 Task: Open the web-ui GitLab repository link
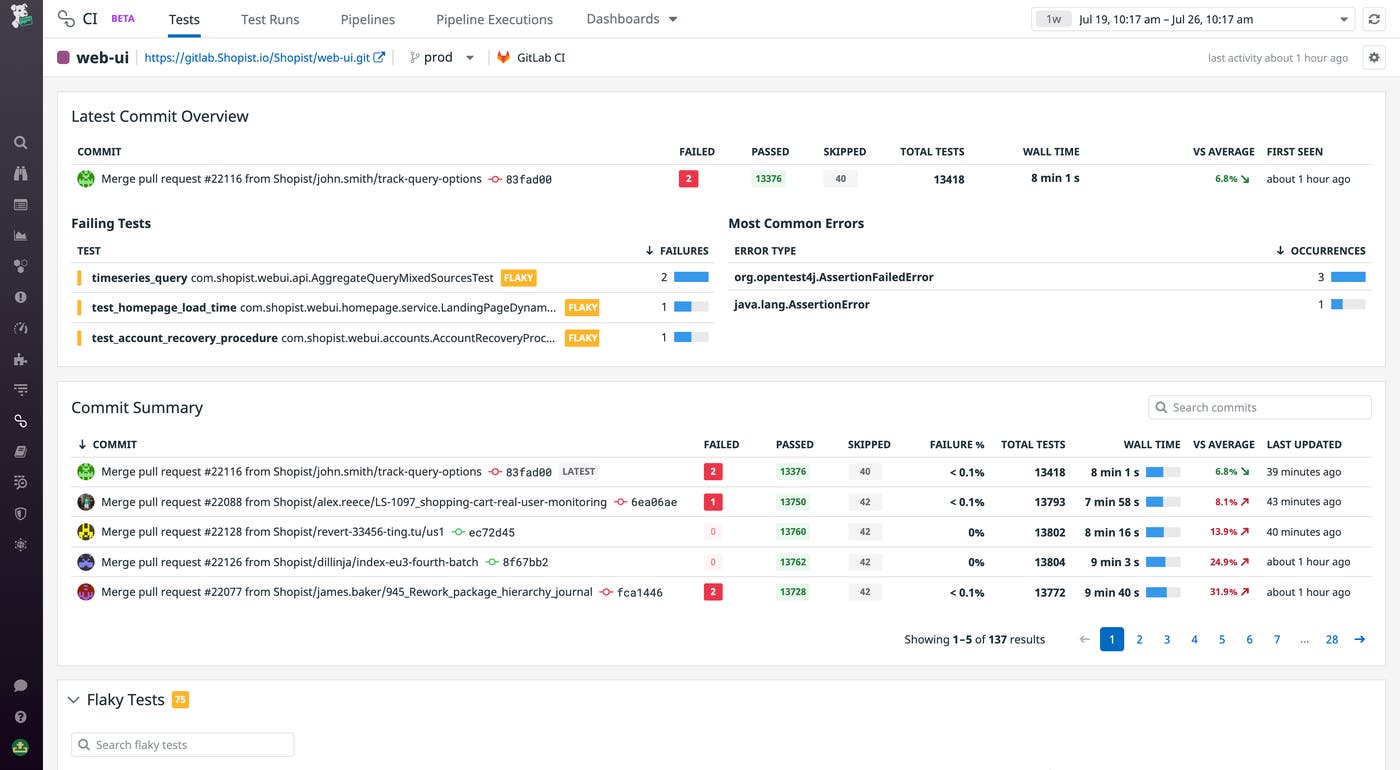[x=264, y=58]
